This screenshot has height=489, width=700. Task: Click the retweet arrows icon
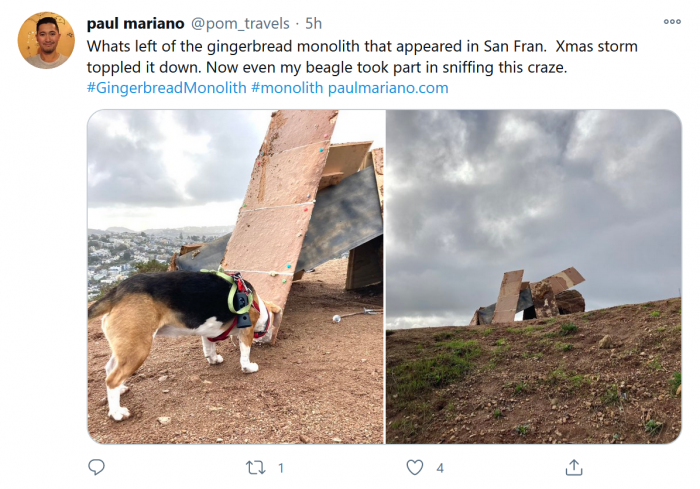point(255,468)
